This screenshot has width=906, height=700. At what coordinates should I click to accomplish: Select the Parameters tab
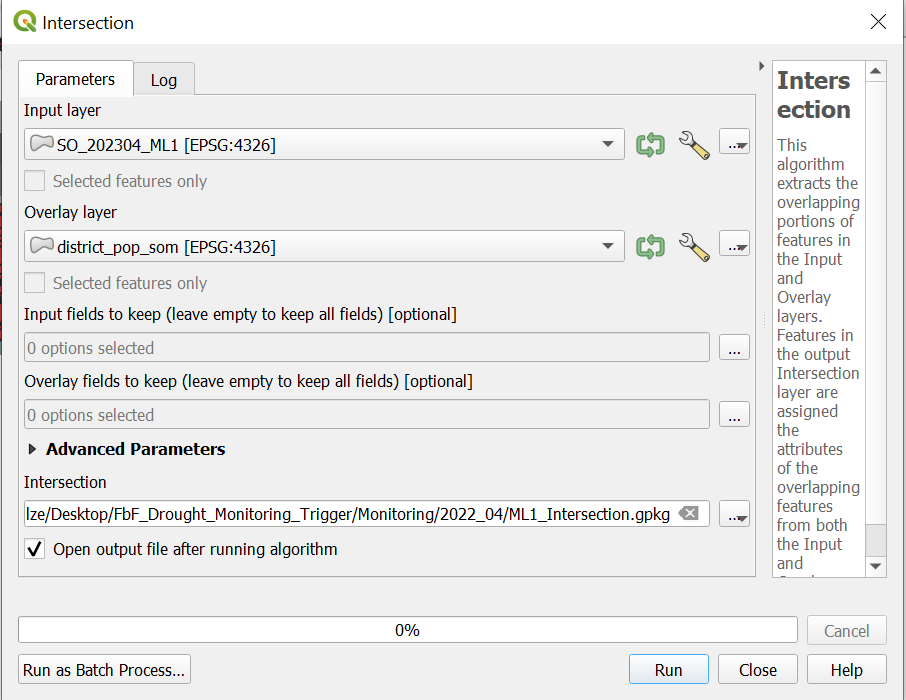click(x=75, y=79)
